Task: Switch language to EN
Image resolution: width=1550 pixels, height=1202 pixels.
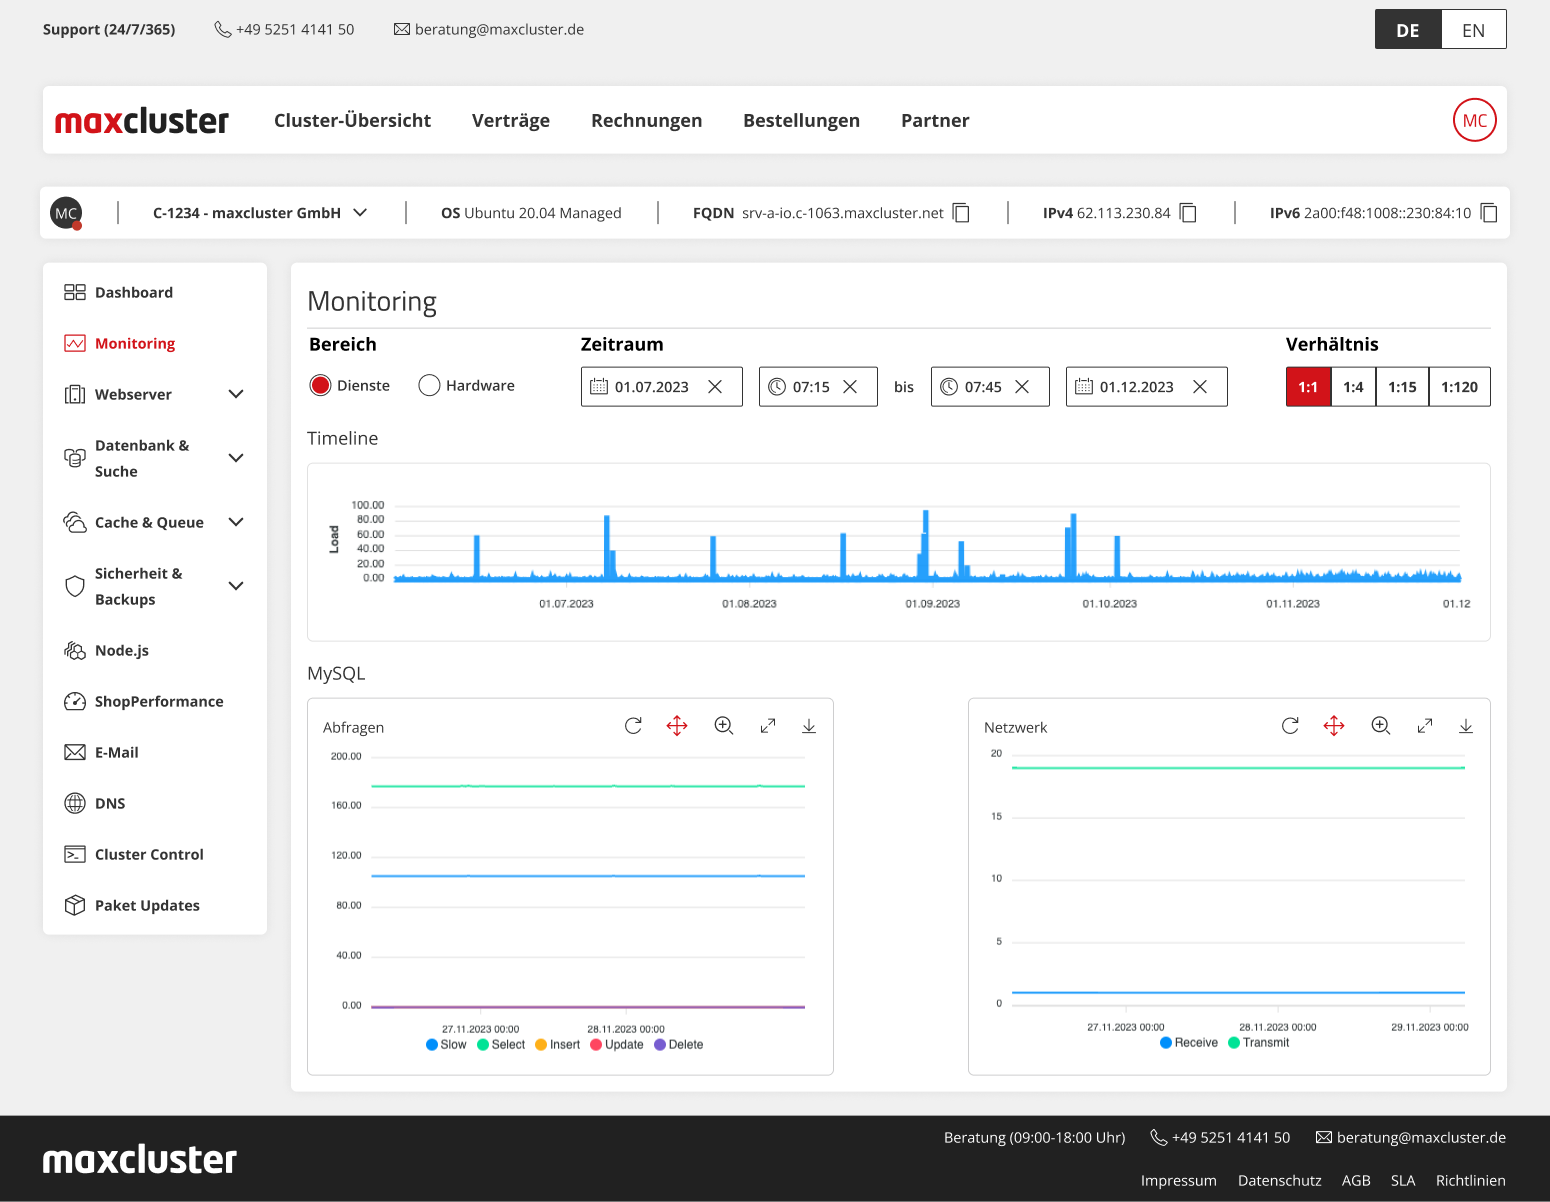Action: click(x=1473, y=30)
